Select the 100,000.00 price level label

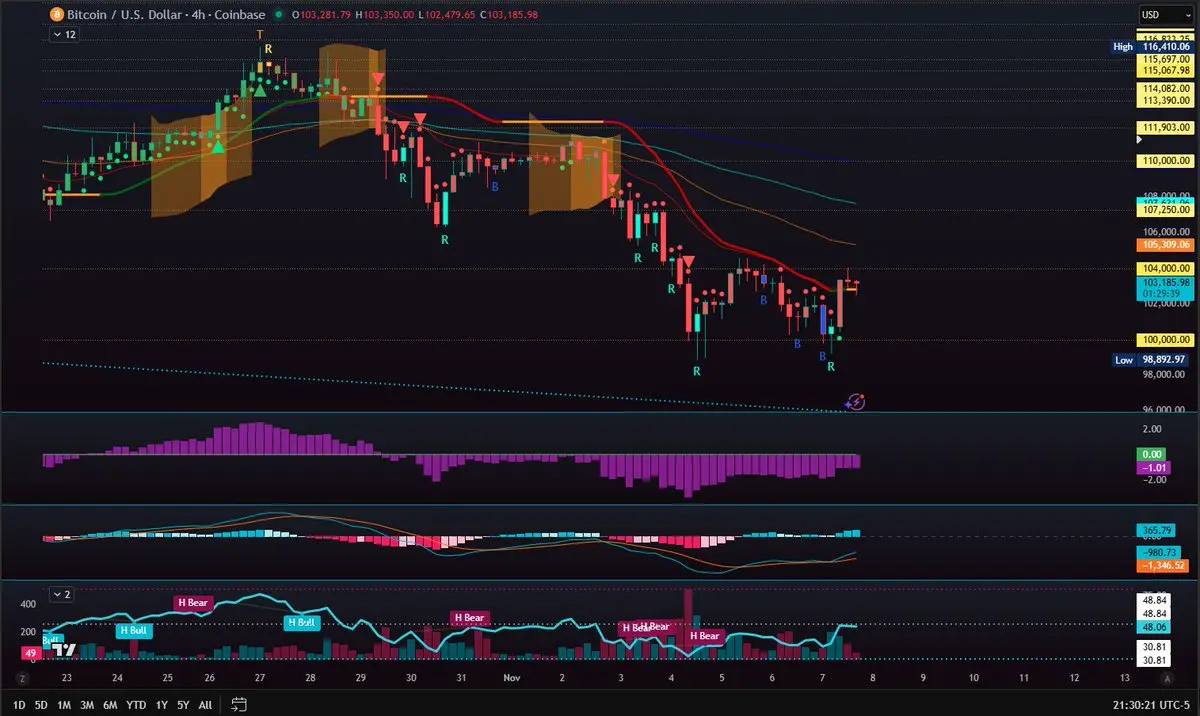pos(1167,341)
